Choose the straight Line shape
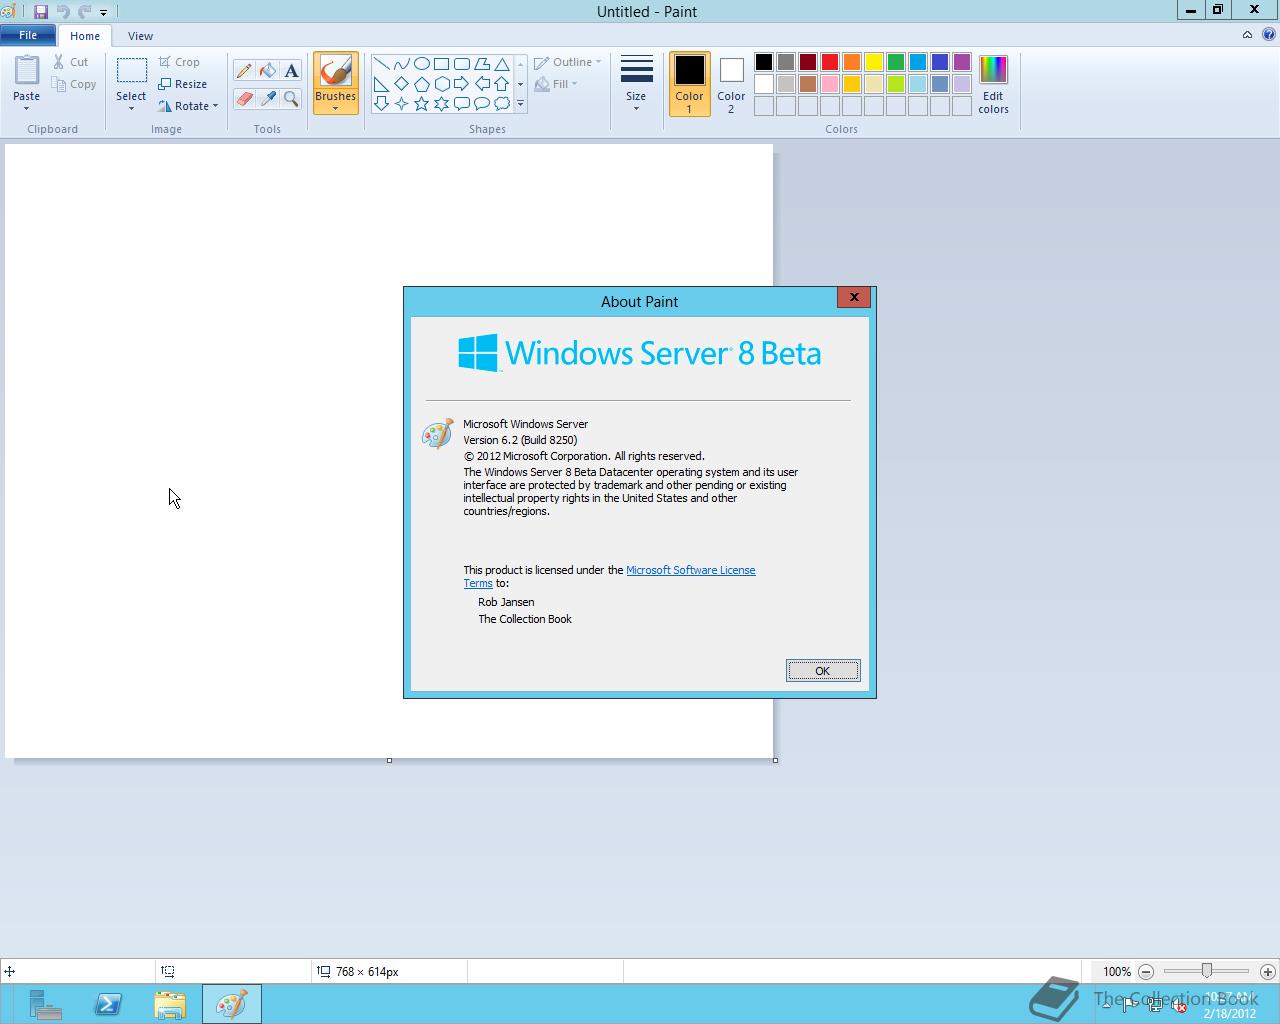Screen dimensions: 1280x1024 click(x=381, y=64)
